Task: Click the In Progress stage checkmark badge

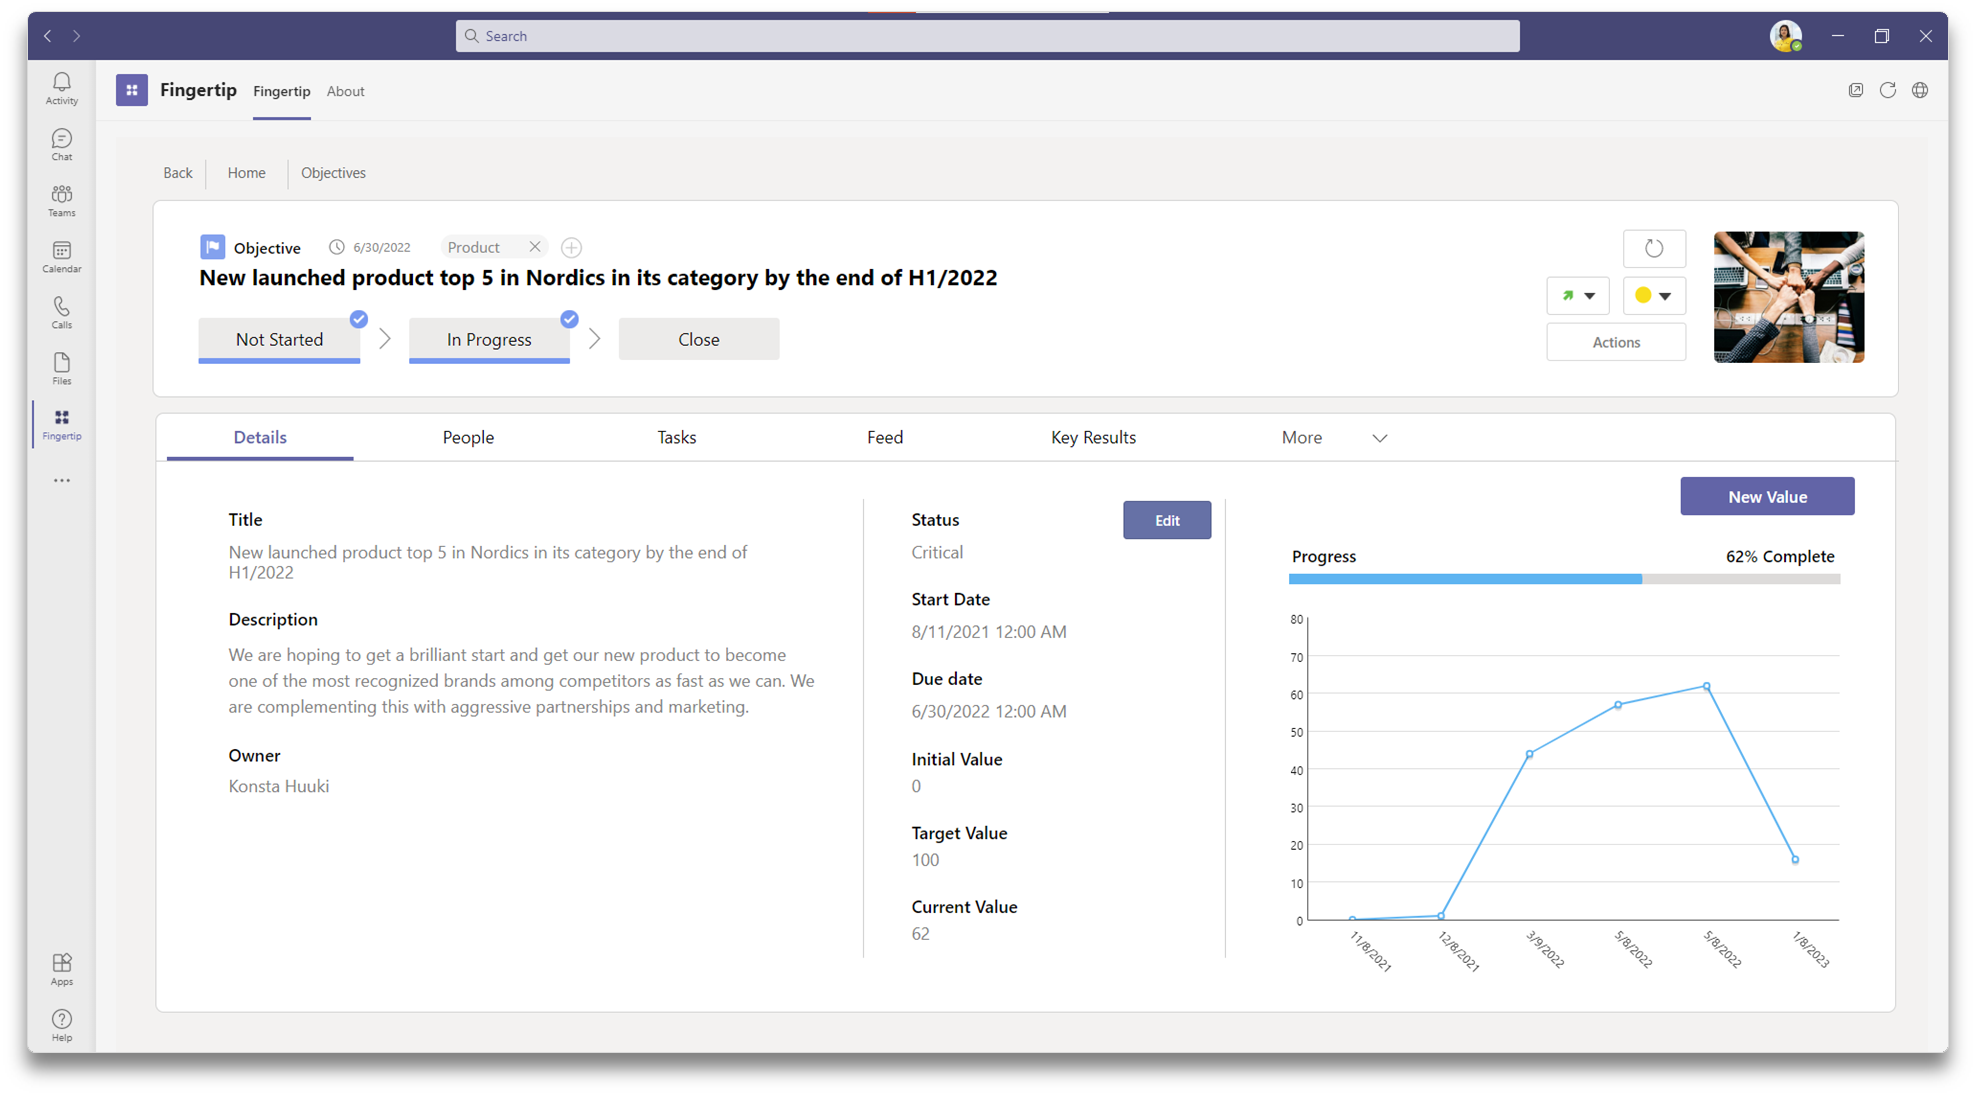Action: [569, 319]
